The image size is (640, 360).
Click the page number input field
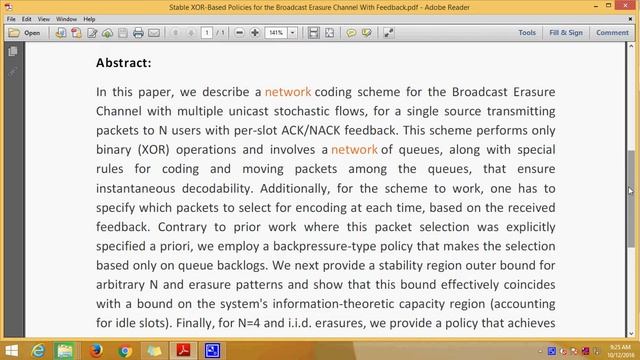point(207,33)
